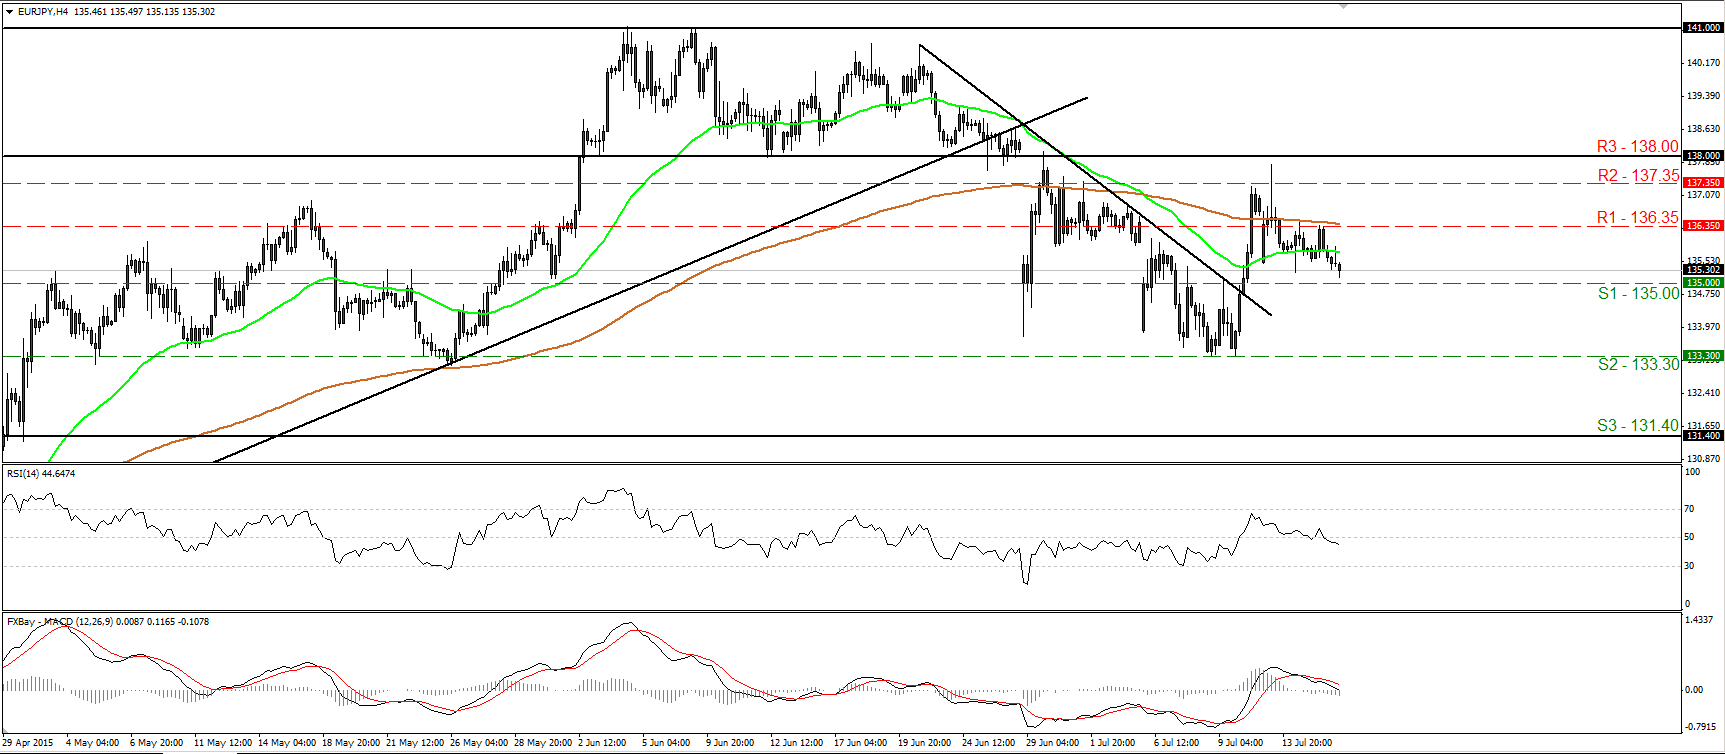This screenshot has height=754, width=1725.
Task: Select the R1 - 136.35 resistance label
Action: (1638, 217)
